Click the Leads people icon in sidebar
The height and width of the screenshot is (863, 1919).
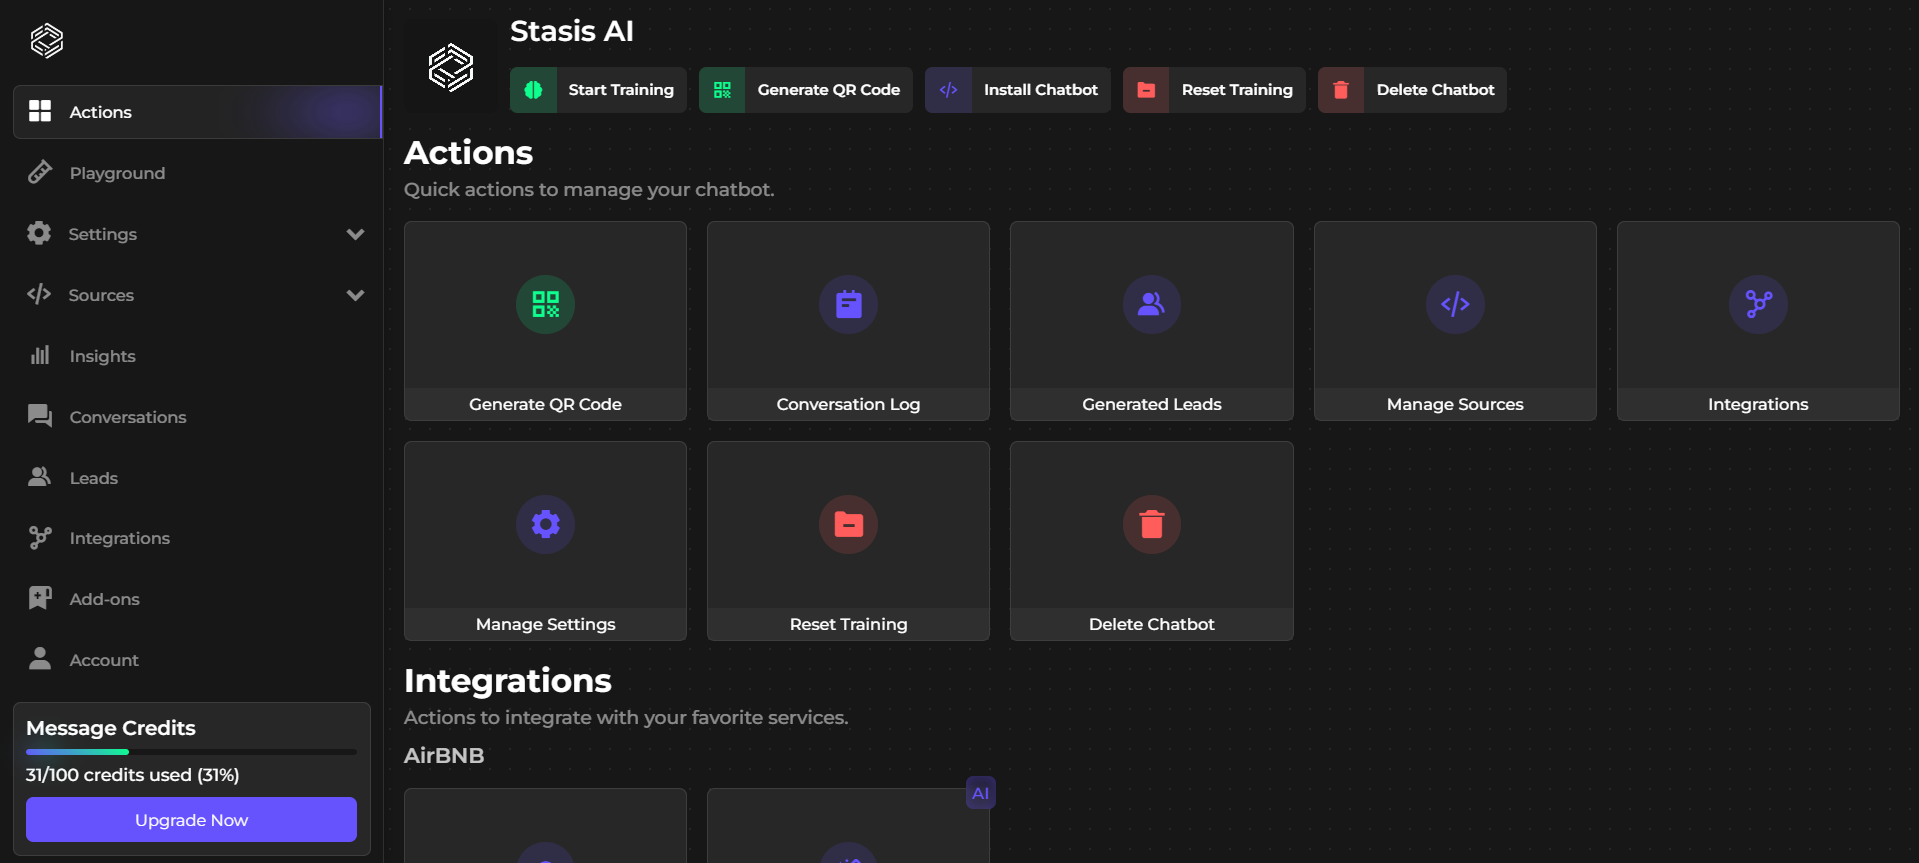[x=40, y=477]
